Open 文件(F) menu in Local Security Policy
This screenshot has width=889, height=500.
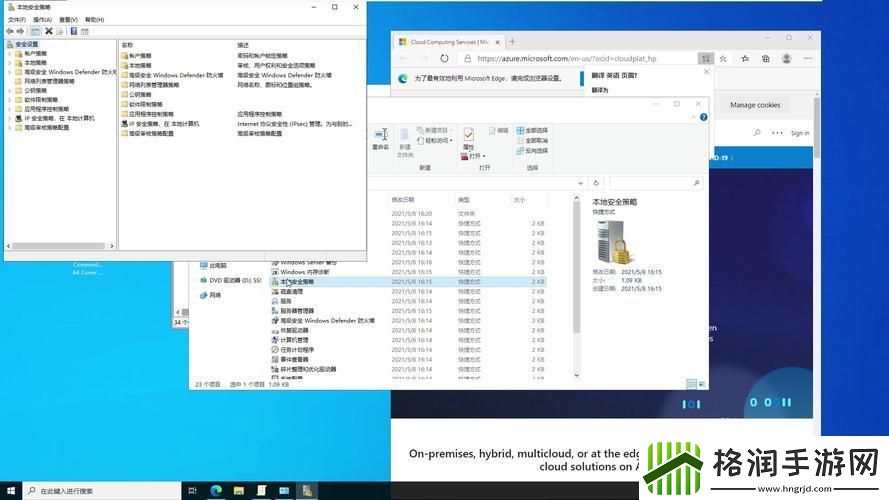tap(17, 19)
